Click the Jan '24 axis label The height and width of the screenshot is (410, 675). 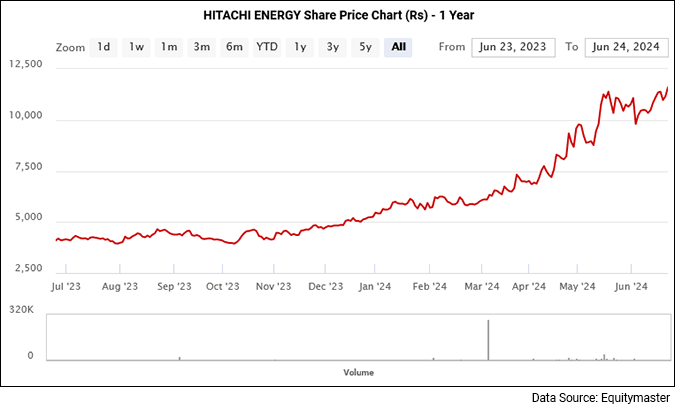click(x=375, y=286)
